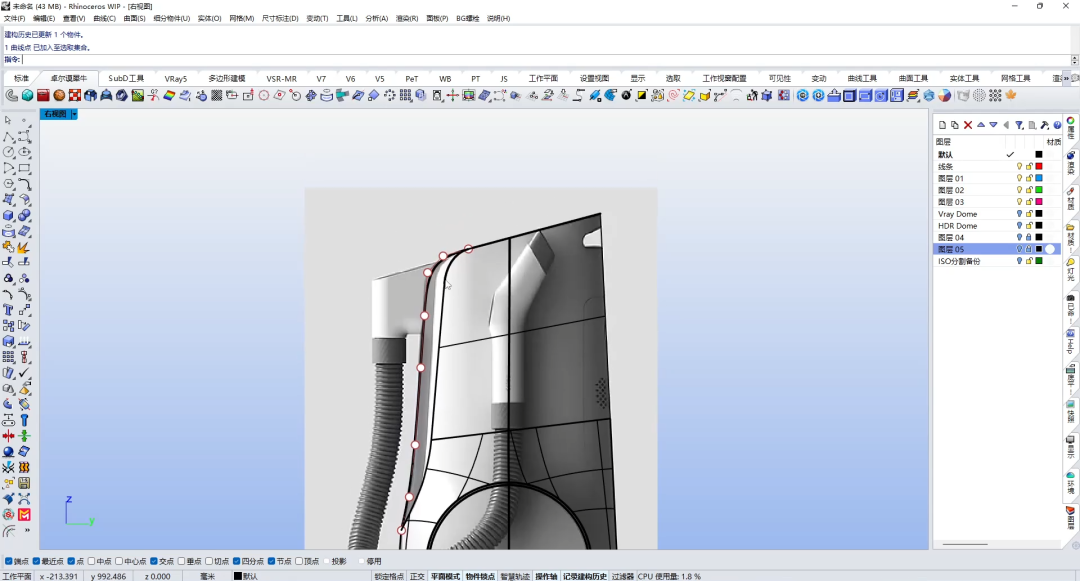Open the 渲染(R) menu
Screen dimensions: 1080x581
point(406,19)
